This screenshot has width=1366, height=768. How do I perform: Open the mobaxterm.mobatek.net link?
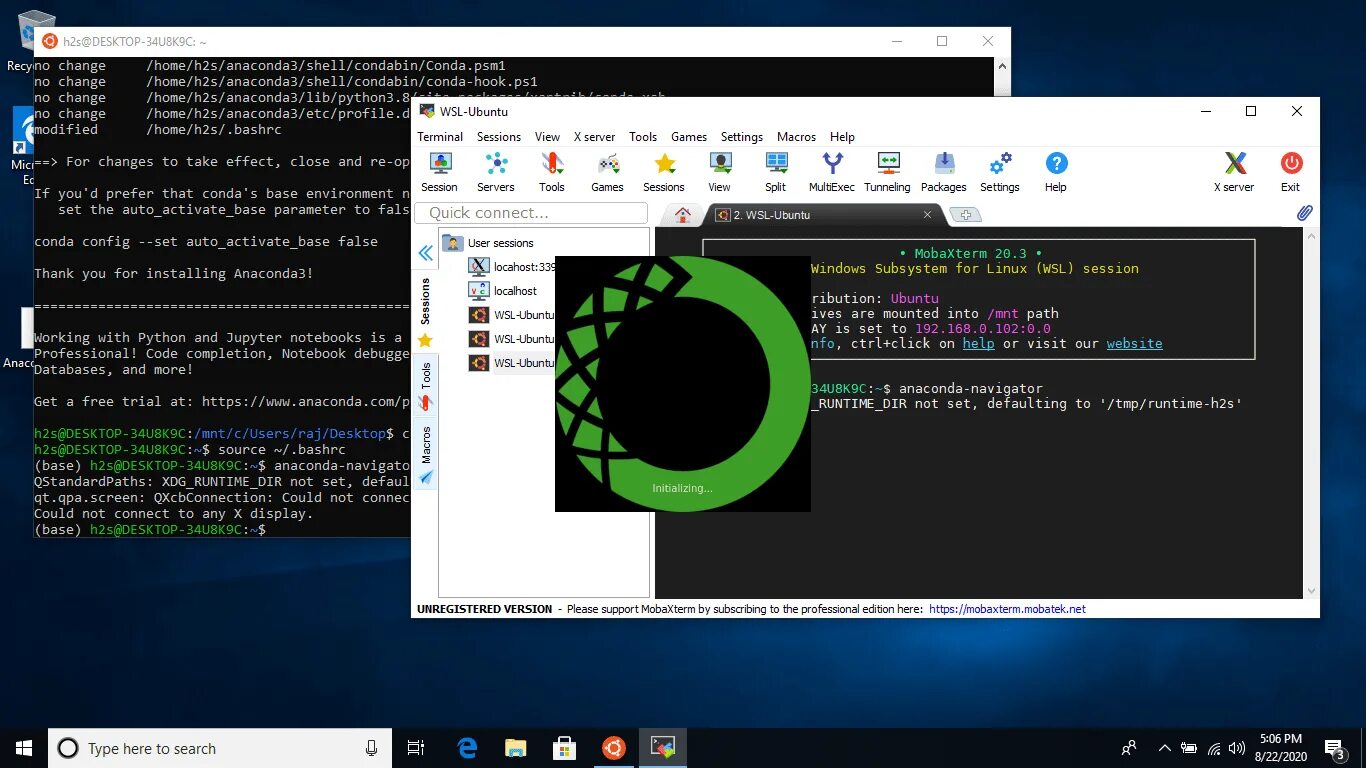pyautogui.click(x=1007, y=609)
